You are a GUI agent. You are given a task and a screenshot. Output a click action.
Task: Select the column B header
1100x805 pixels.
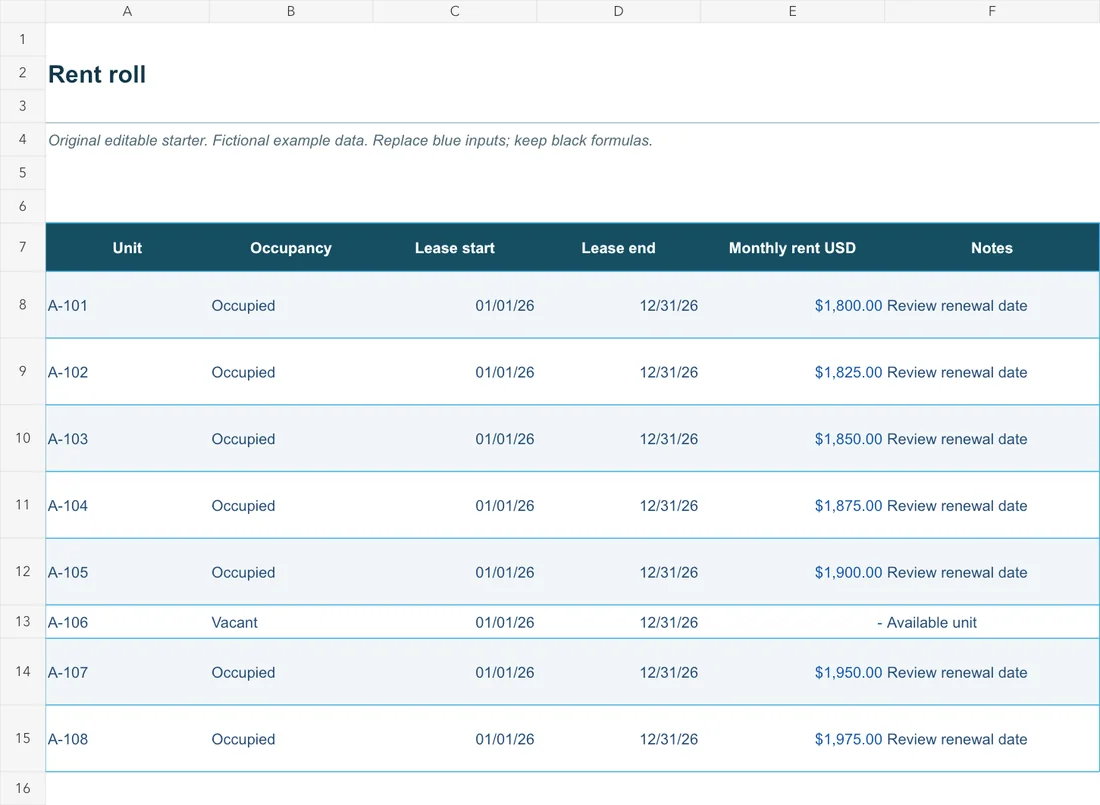pos(291,11)
